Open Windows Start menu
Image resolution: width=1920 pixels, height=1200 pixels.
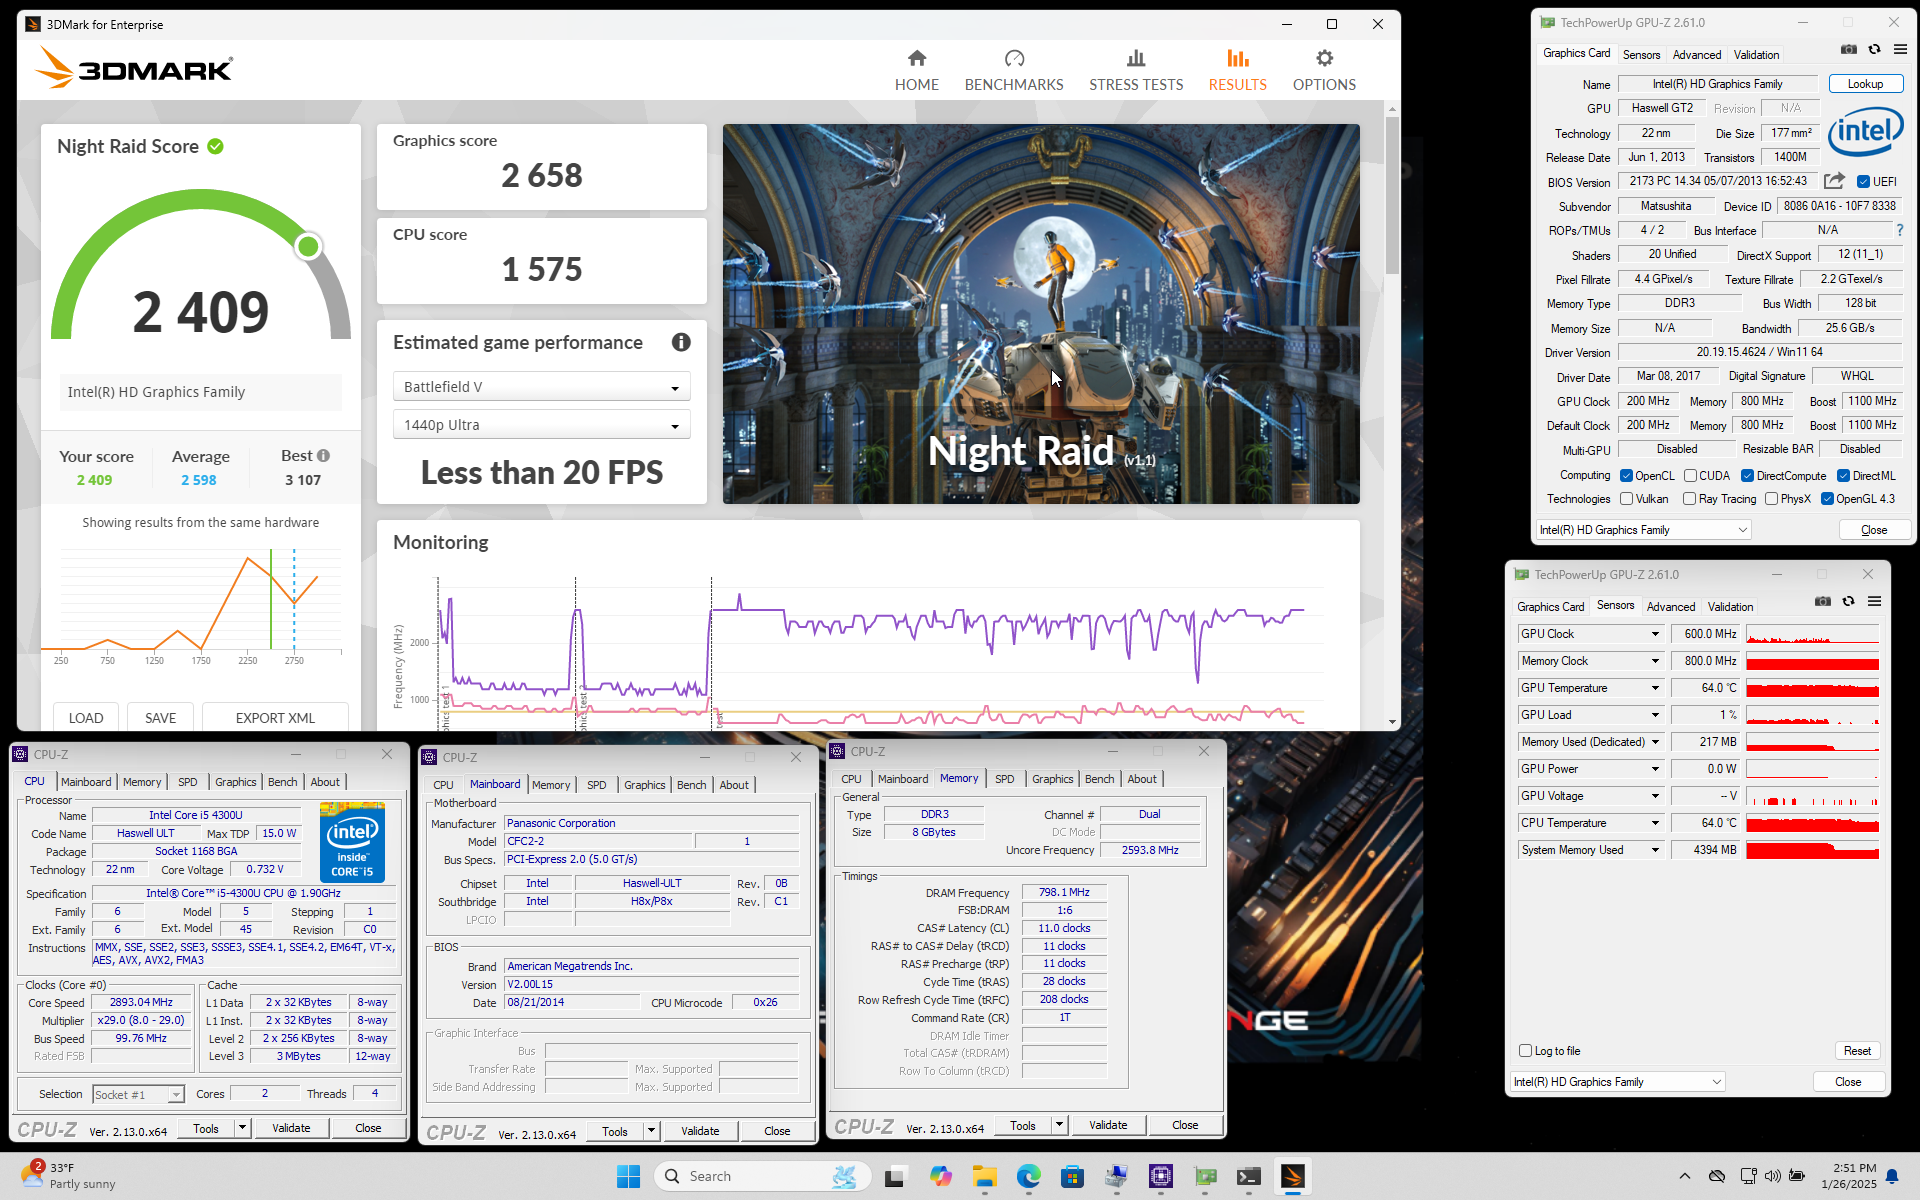(628, 1176)
